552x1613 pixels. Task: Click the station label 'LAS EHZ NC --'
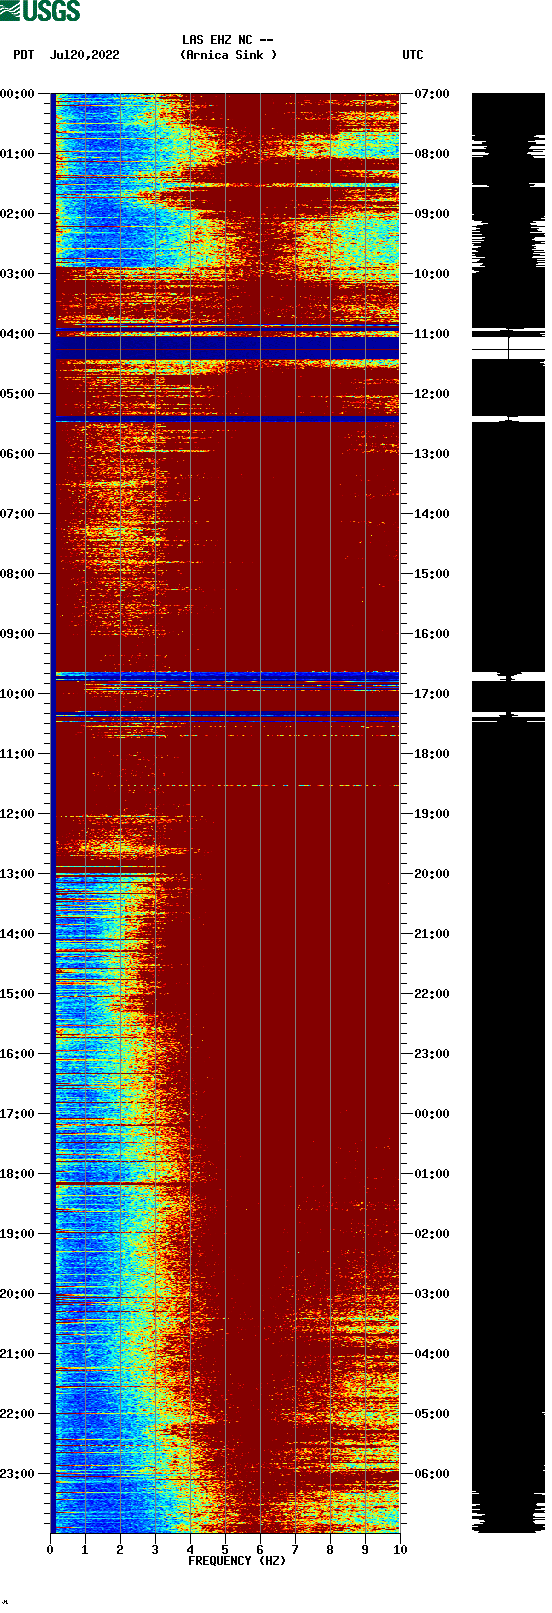tap(228, 40)
